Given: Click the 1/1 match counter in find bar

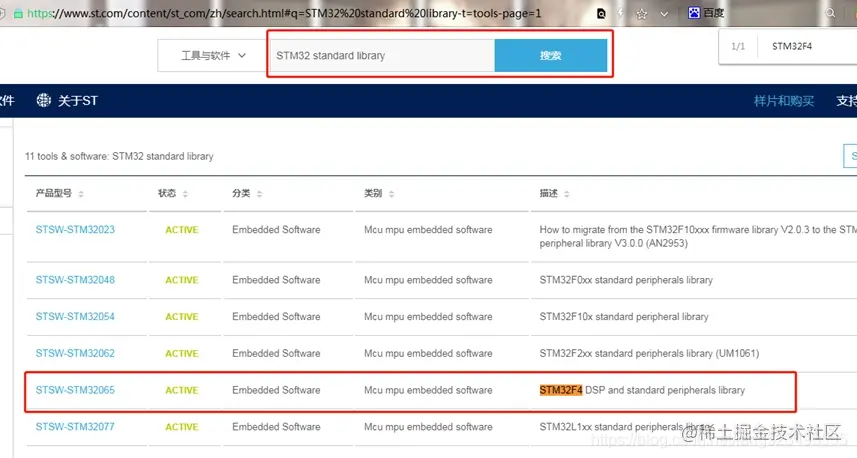Looking at the screenshot, I should coord(738,46).
